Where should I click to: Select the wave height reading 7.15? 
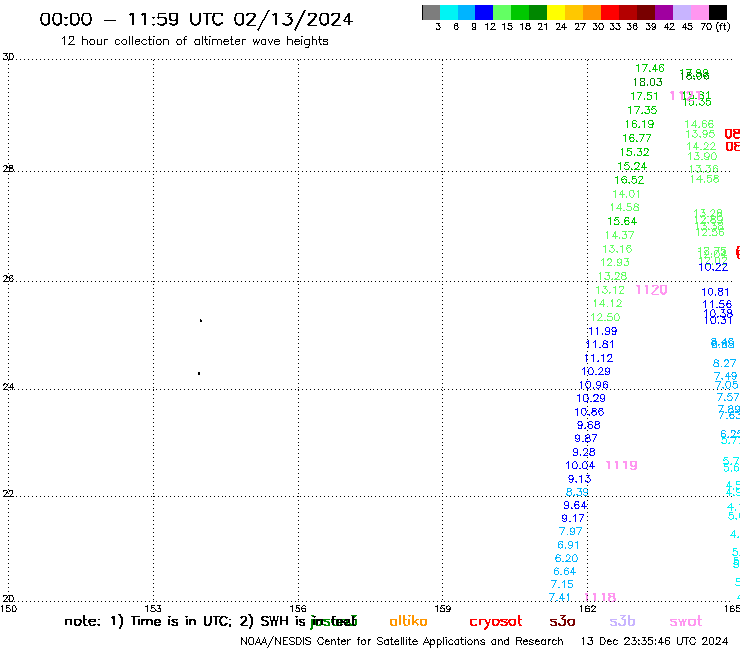[562, 584]
